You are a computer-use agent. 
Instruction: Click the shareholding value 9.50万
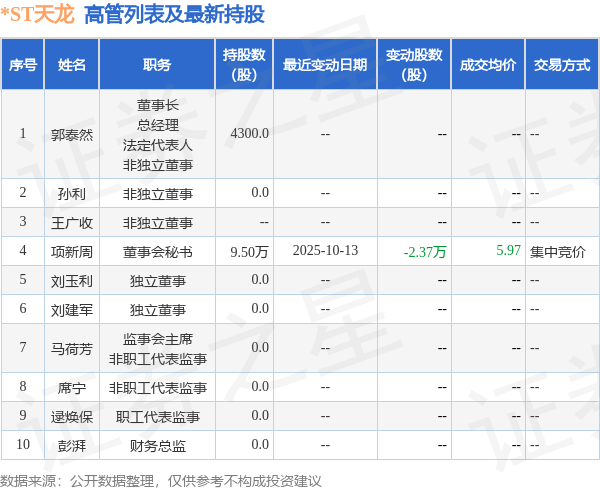[x=249, y=252]
